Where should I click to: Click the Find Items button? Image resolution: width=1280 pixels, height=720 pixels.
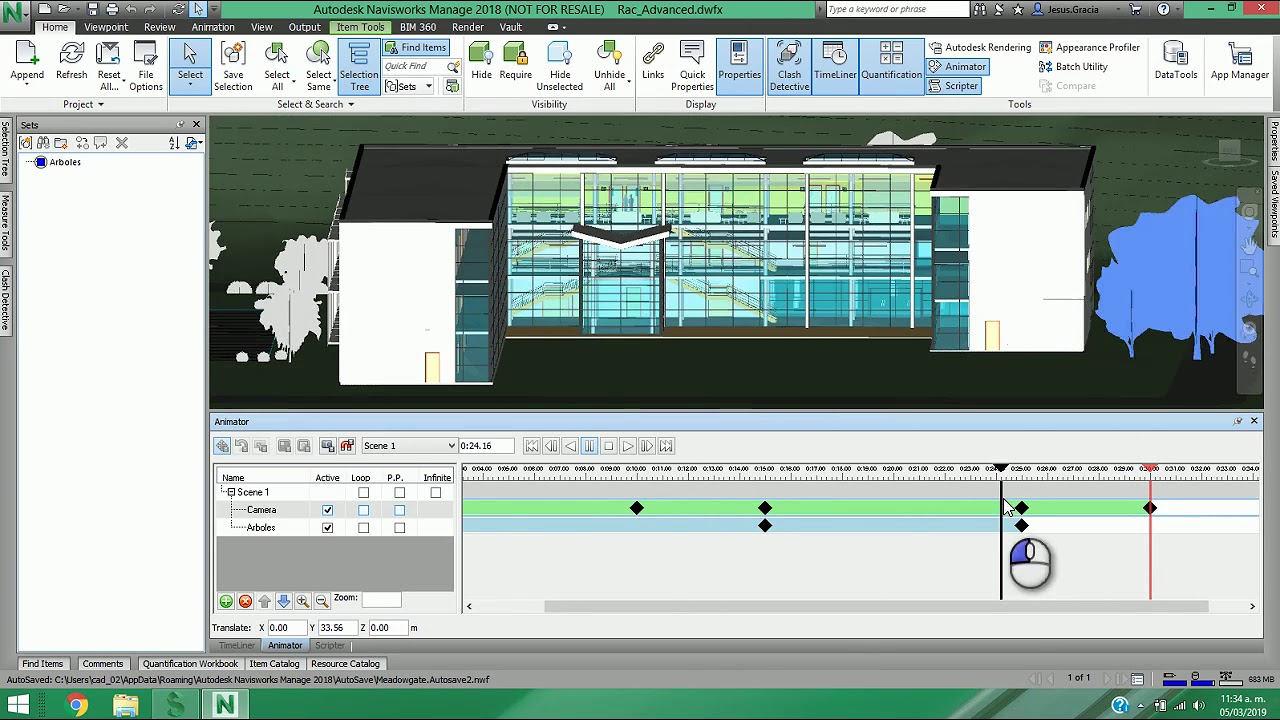pos(415,47)
